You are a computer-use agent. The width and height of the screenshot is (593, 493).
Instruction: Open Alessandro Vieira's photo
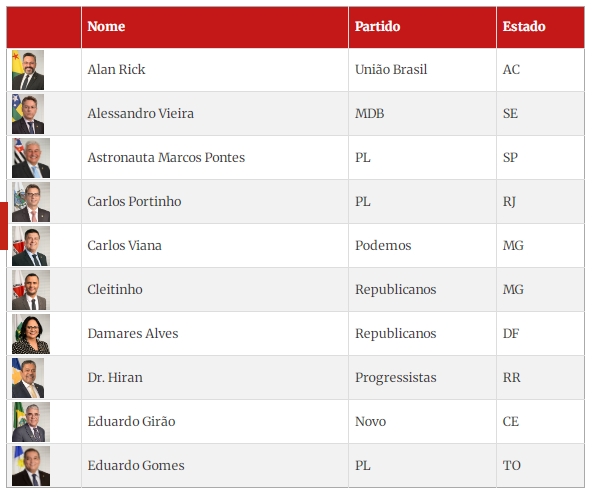pos(28,114)
